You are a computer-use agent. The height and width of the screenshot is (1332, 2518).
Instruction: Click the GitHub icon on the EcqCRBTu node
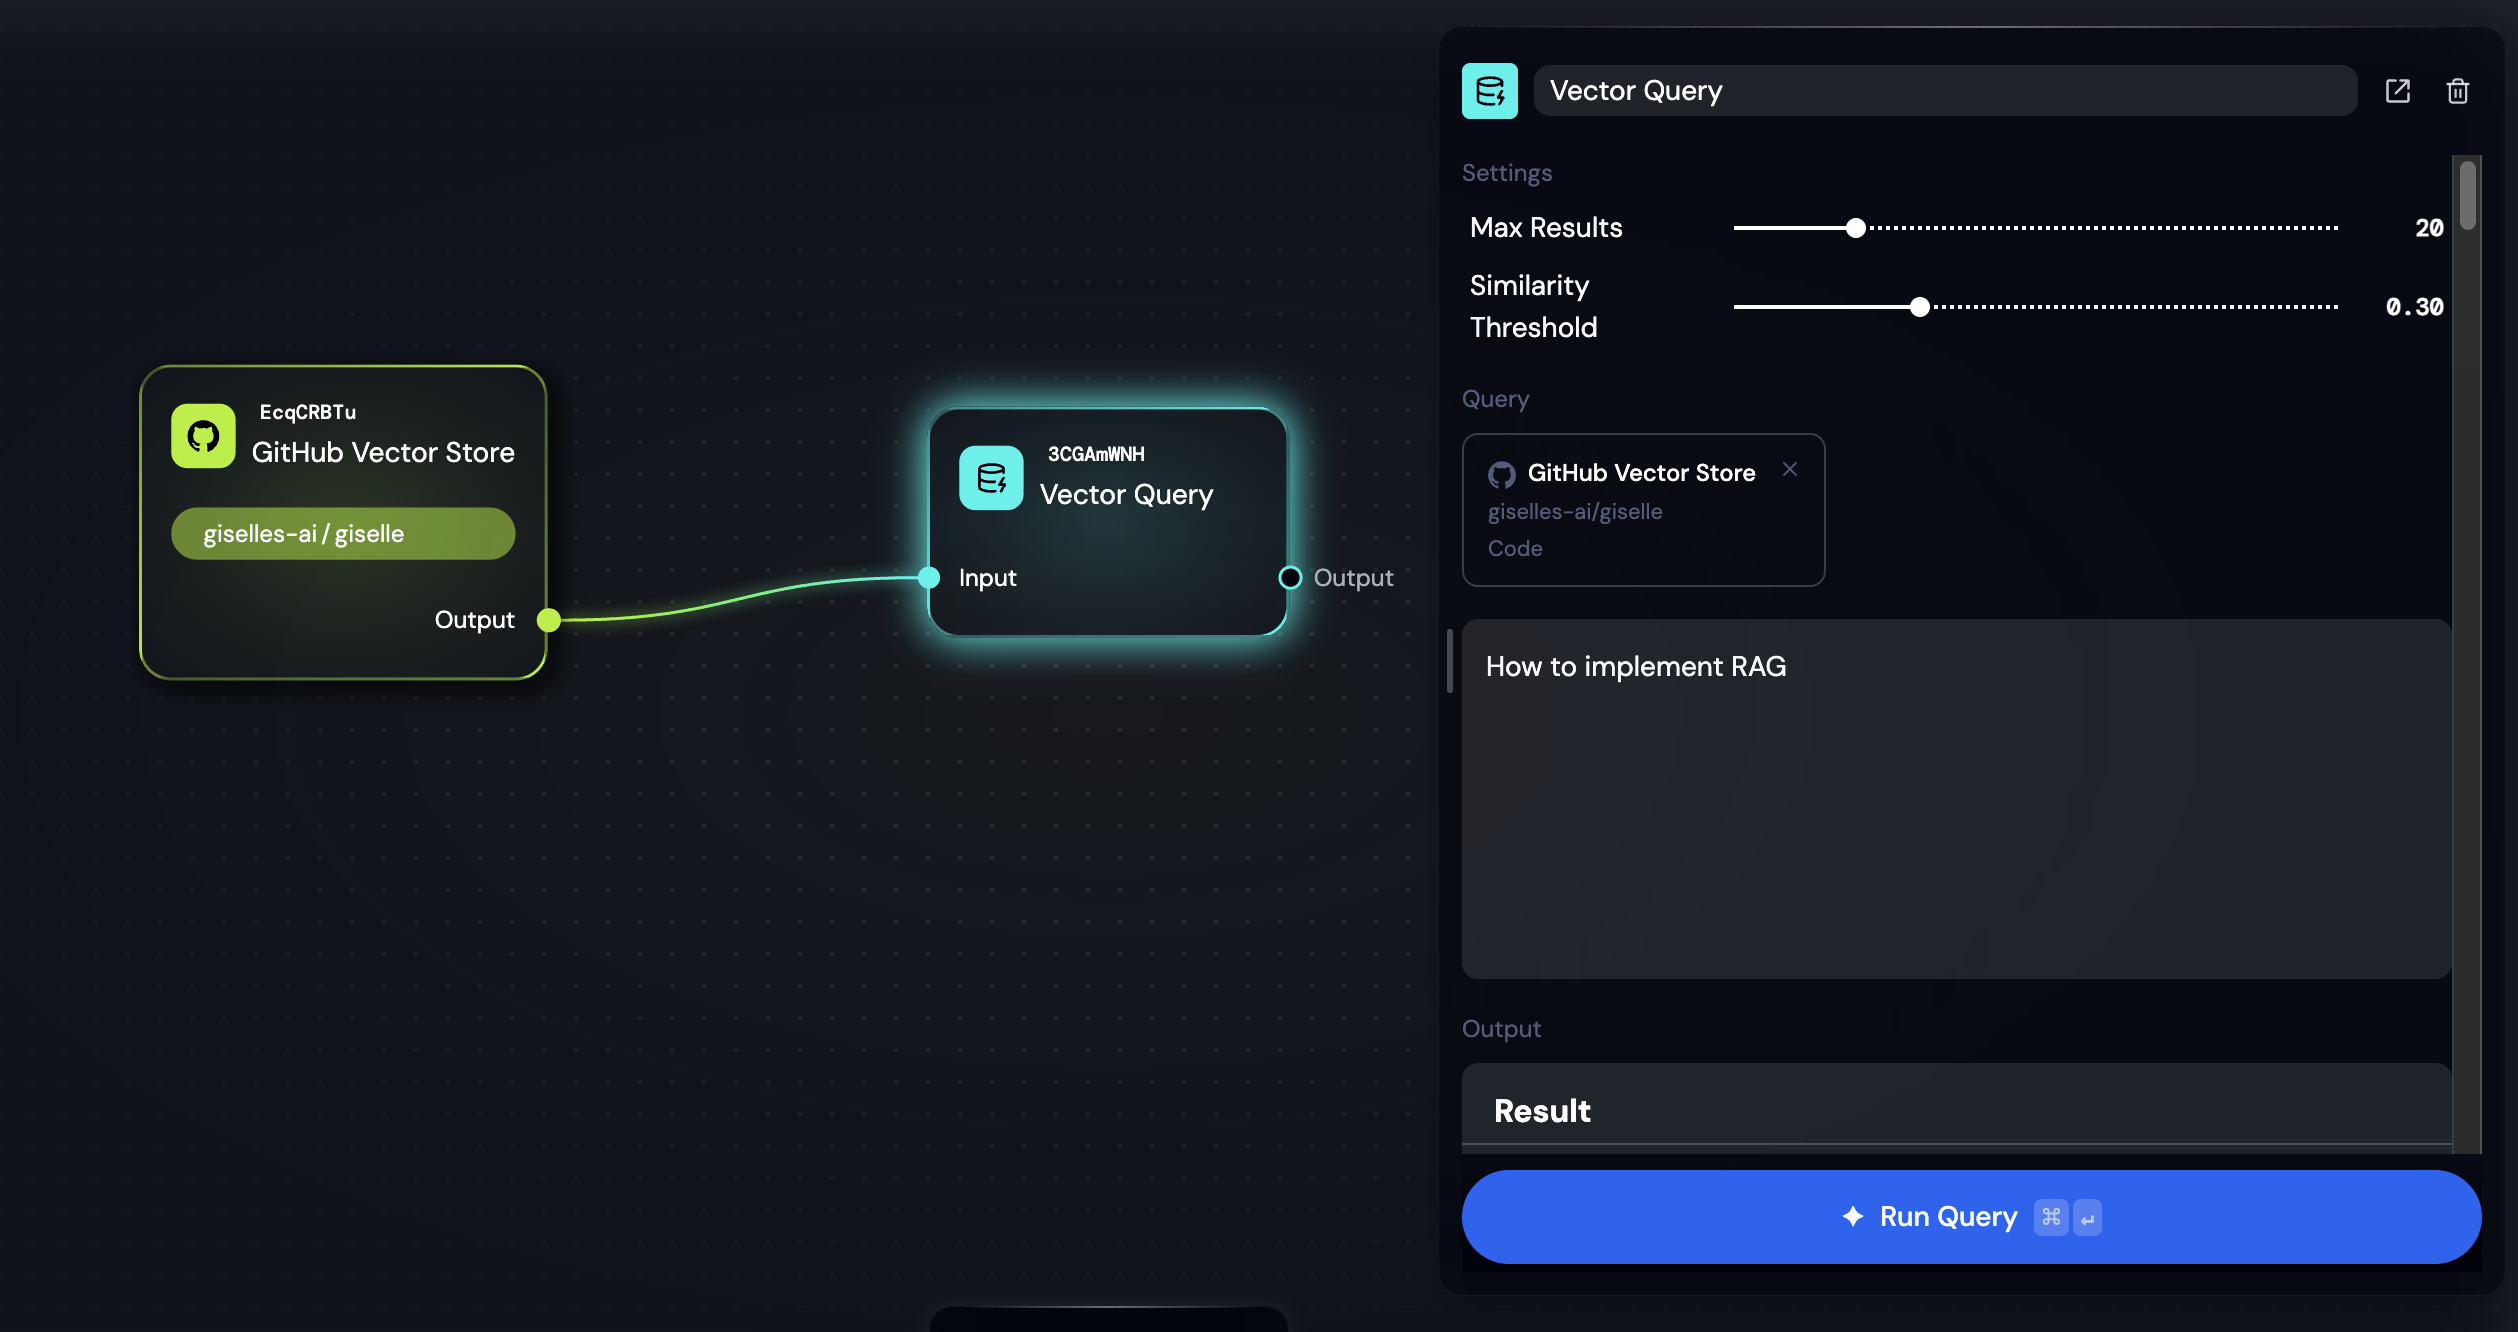(x=204, y=435)
